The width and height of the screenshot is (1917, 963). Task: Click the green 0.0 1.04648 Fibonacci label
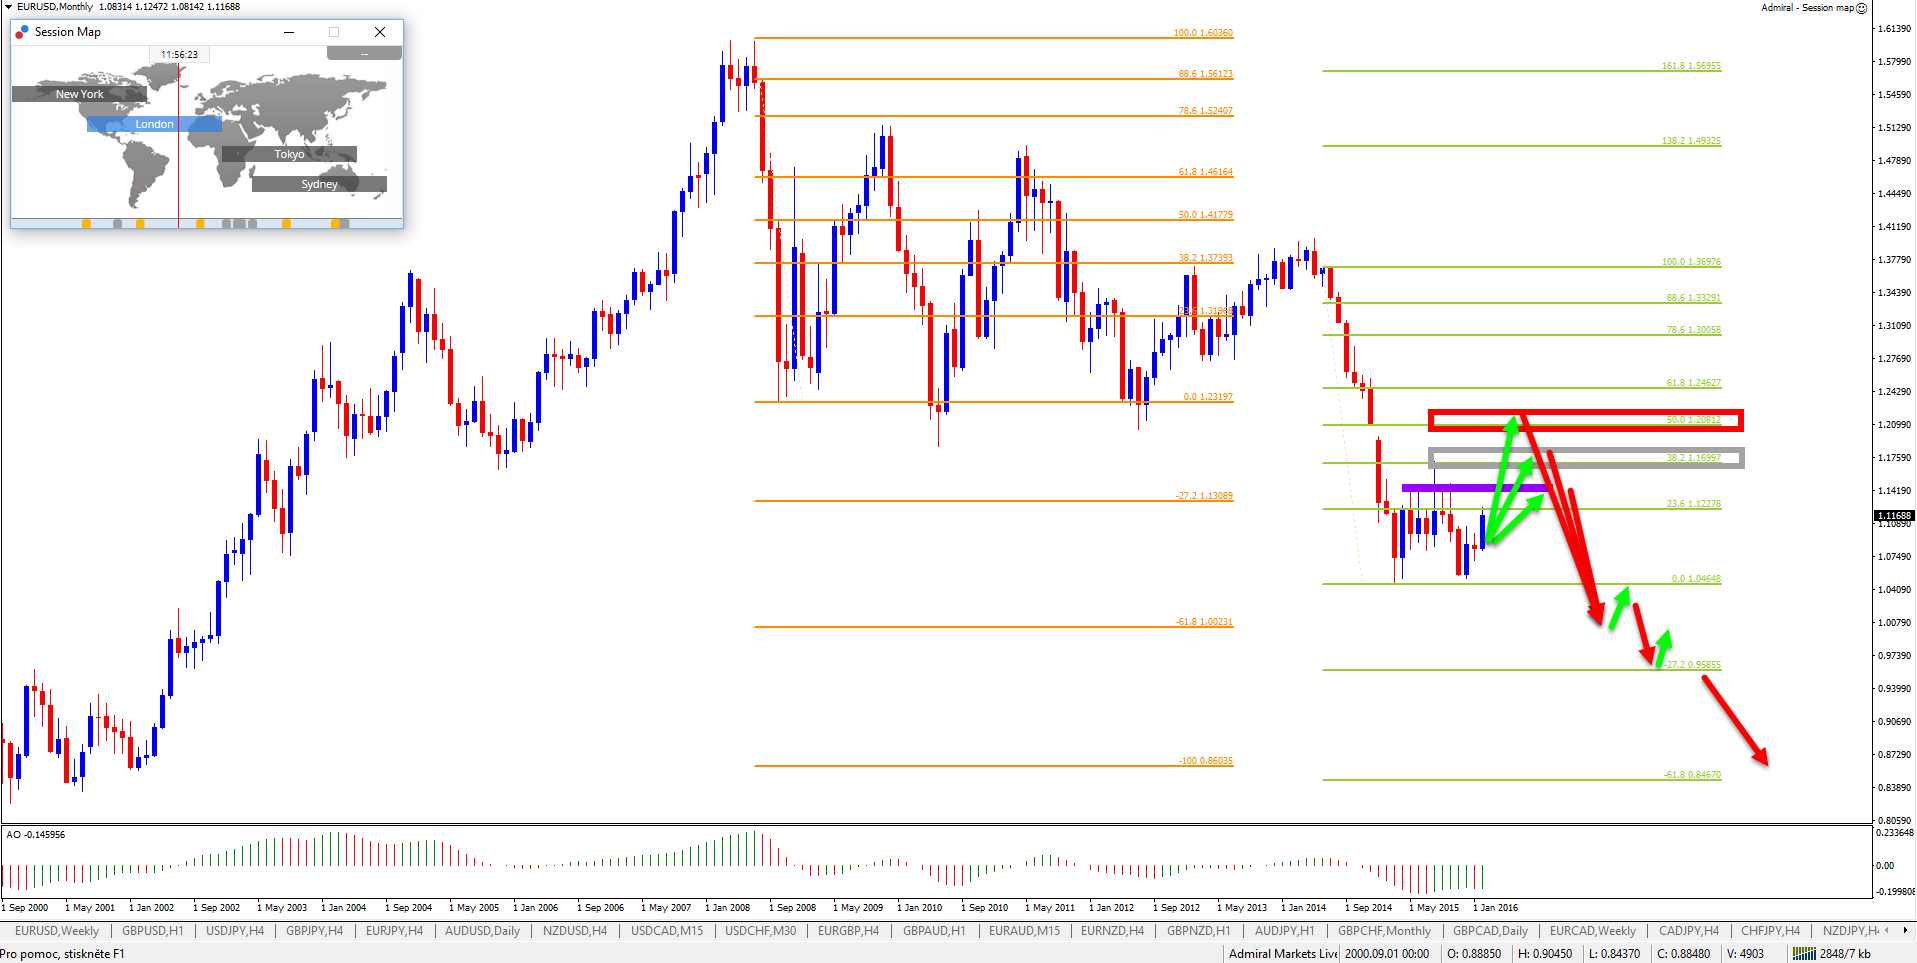[x=1696, y=579]
